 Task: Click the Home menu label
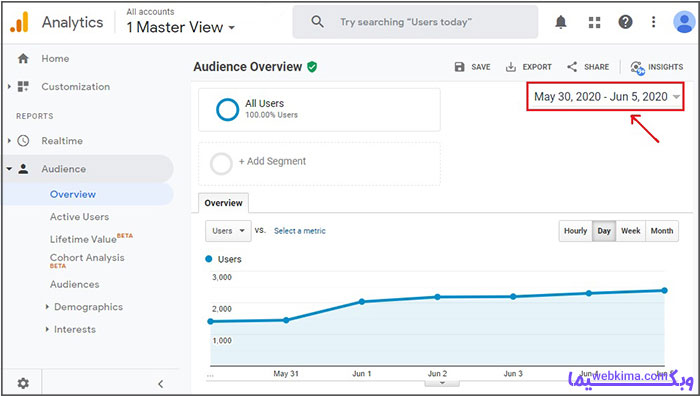pos(55,58)
